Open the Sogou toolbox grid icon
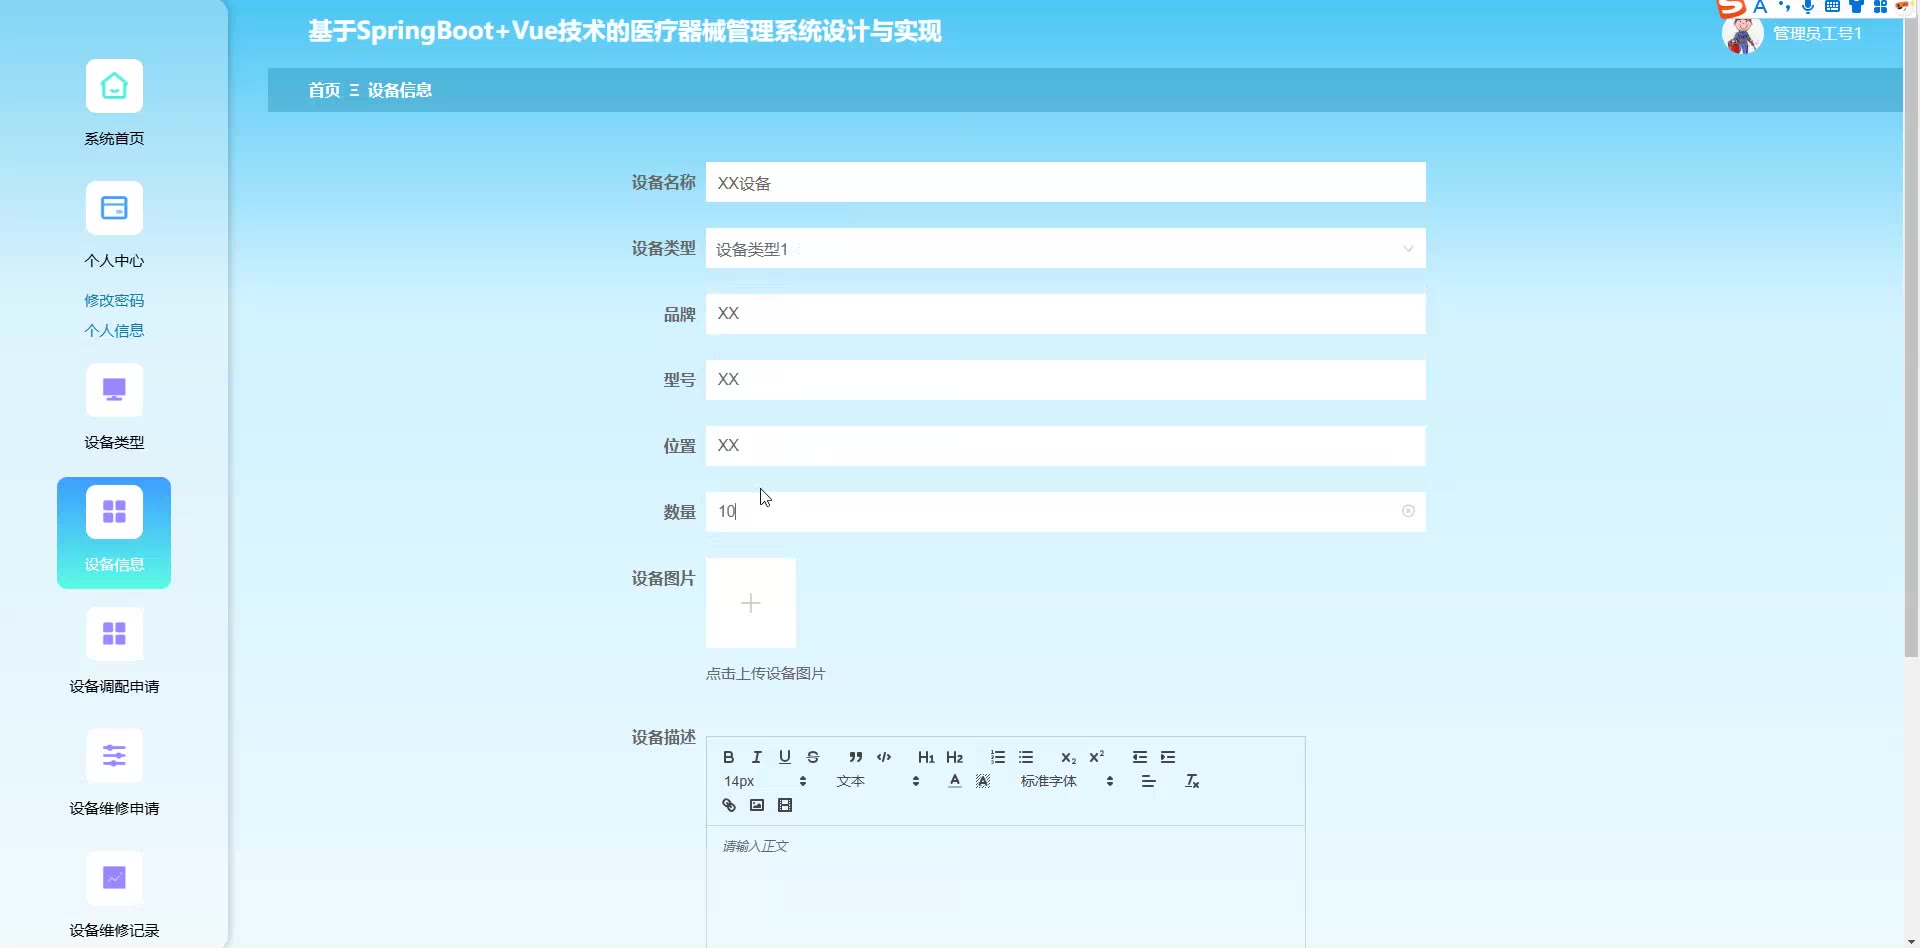Image resolution: width=1920 pixels, height=948 pixels. 1880,6
